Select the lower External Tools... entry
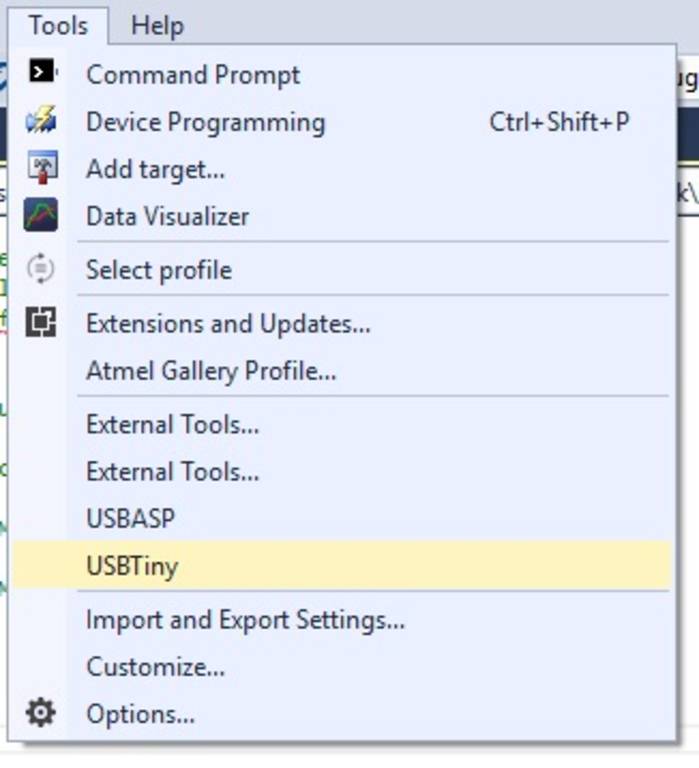 (172, 471)
